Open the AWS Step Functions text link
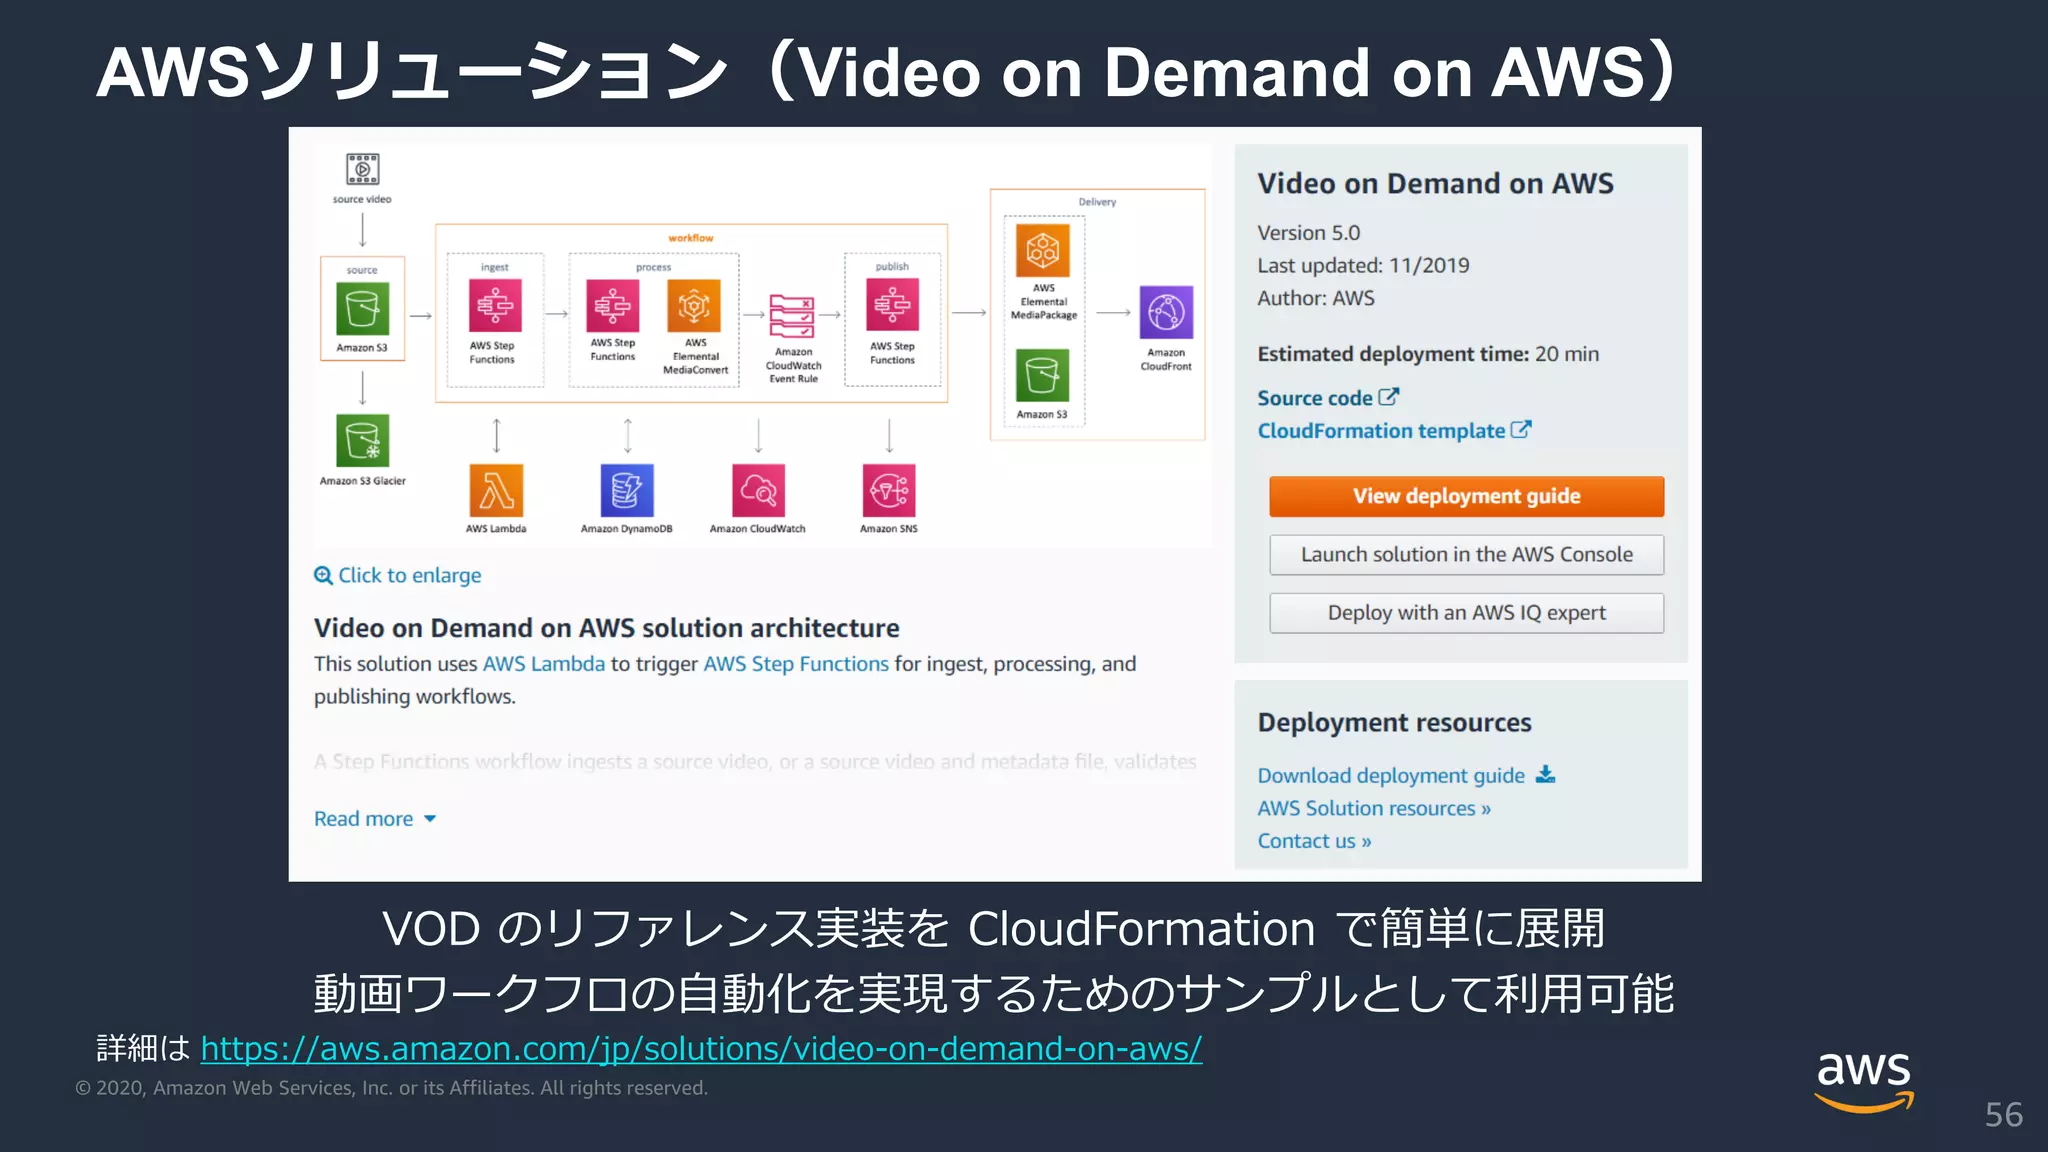This screenshot has width=2048, height=1152. pyautogui.click(x=796, y=664)
